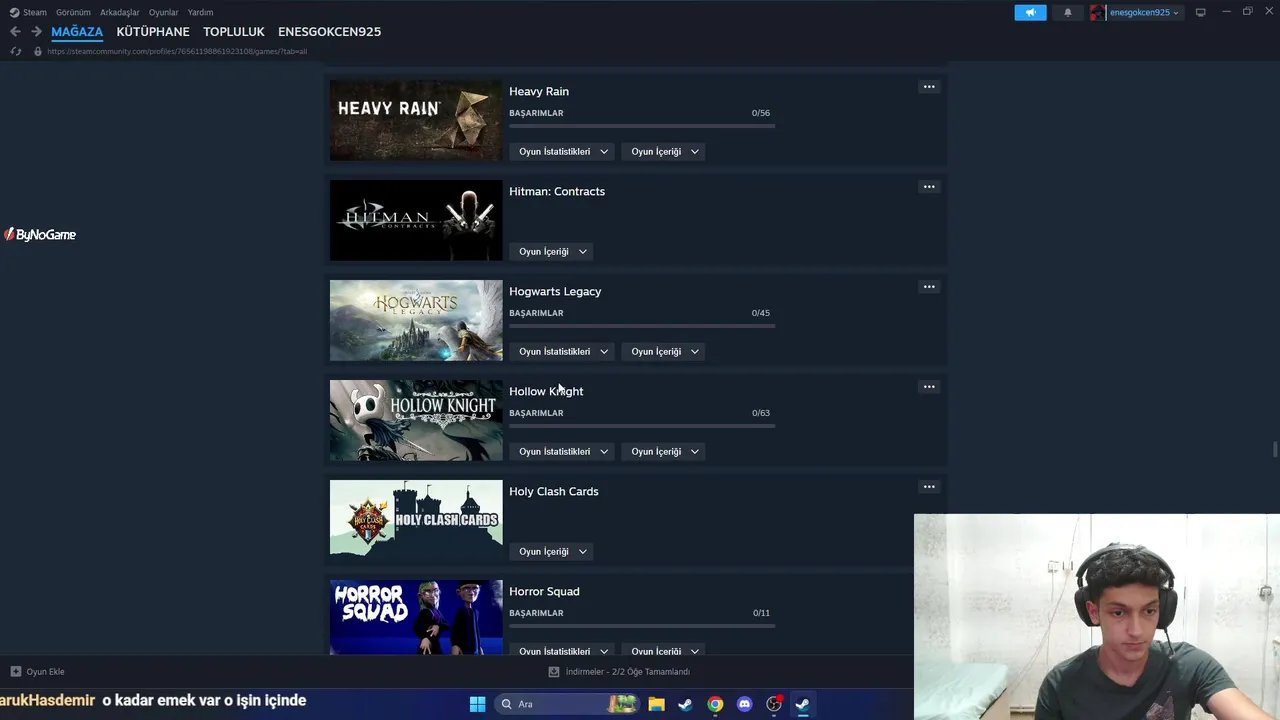Open the Hitman: Contracts title link

point(557,191)
